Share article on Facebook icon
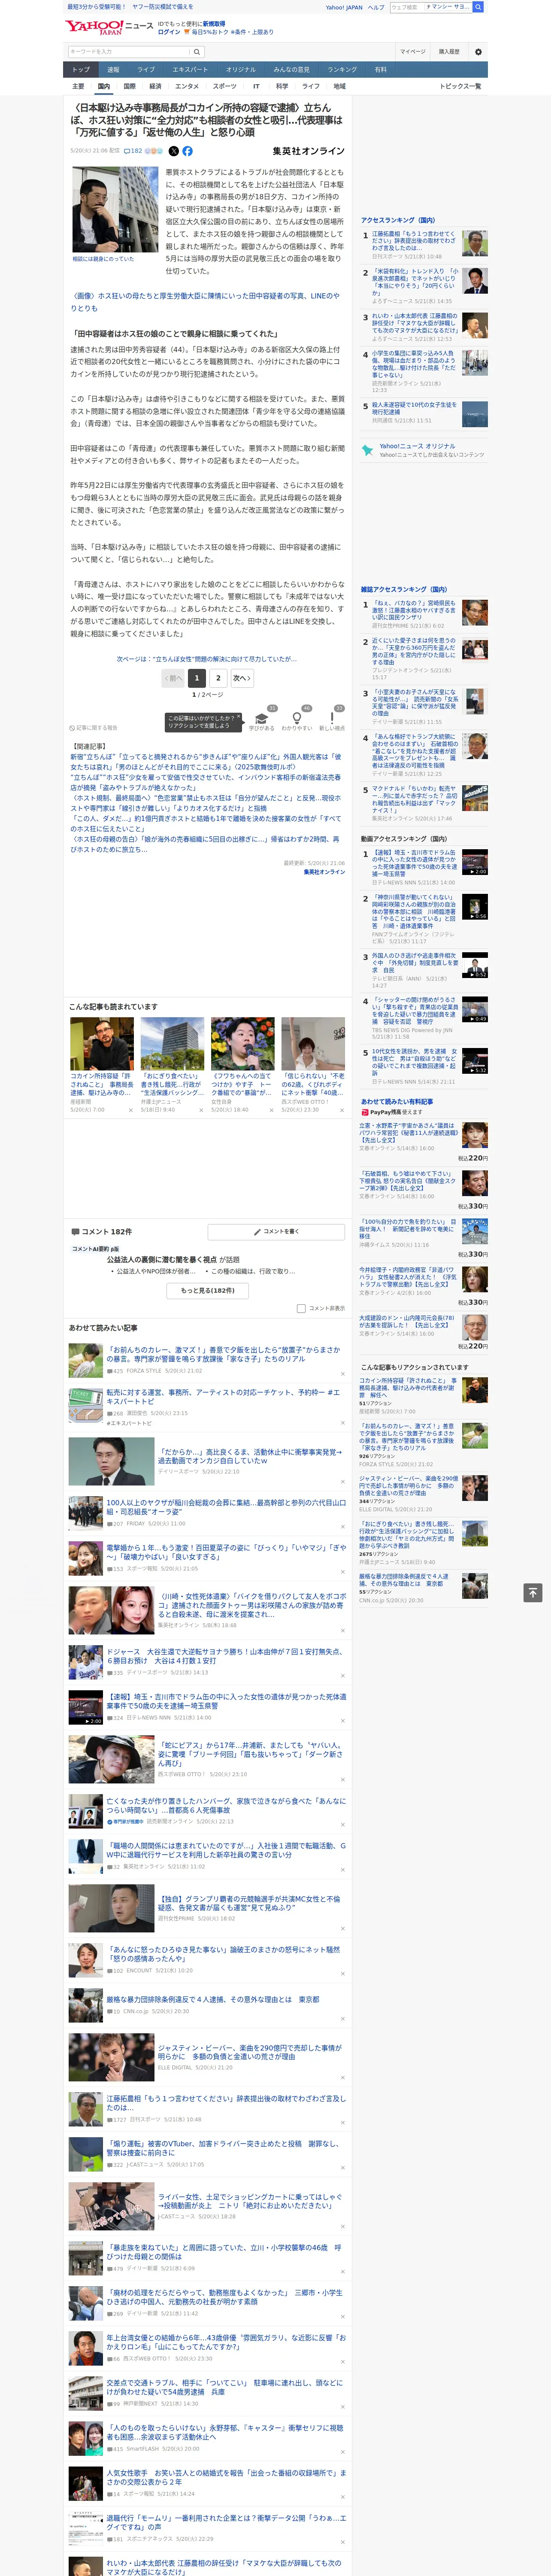Image resolution: width=551 pixels, height=2576 pixels. click(187, 151)
